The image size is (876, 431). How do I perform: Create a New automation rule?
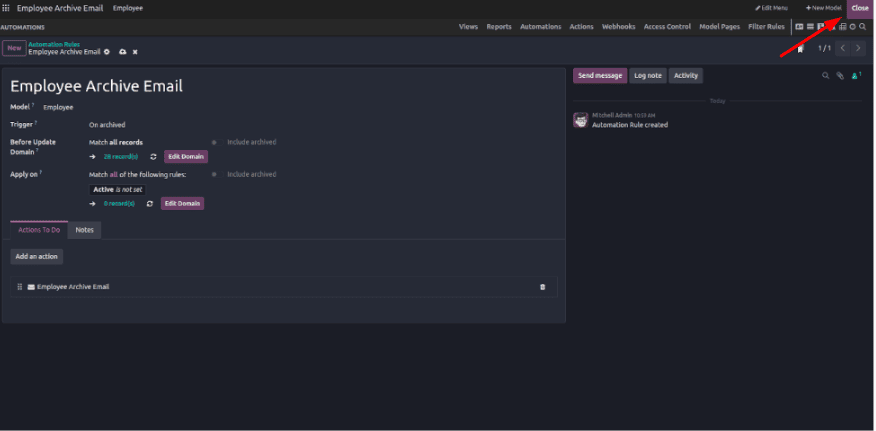tap(14, 48)
